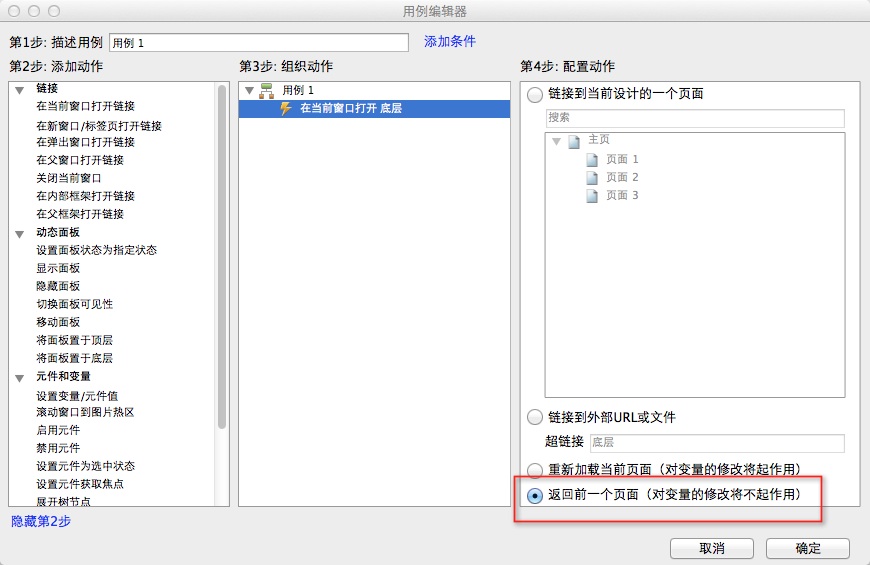The image size is (870, 565).
Task: Click the 页面 1 page icon
Action: pos(592,159)
